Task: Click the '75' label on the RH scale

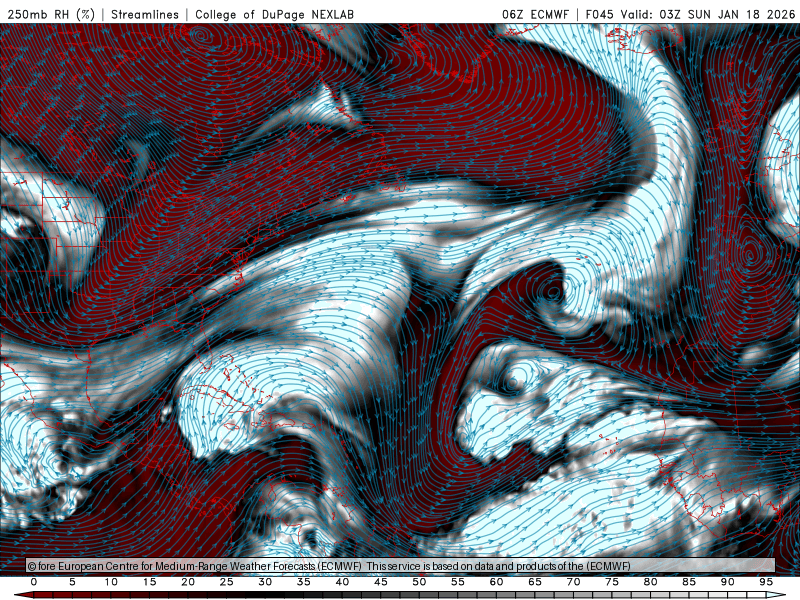Action: 612,582
